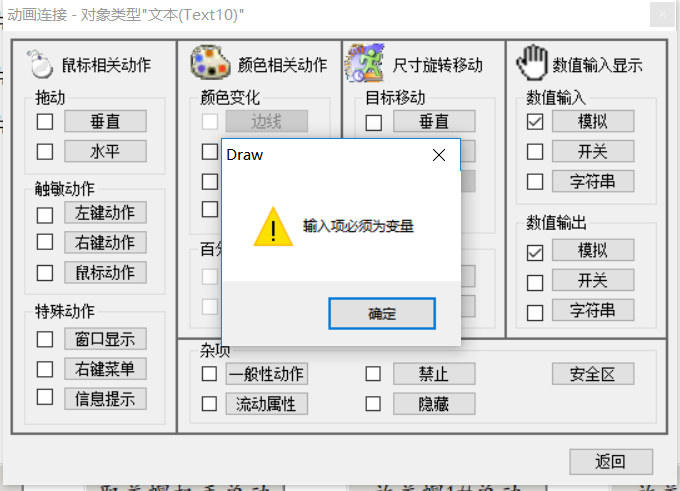Confirm the warning with 确定
This screenshot has height=491, width=680.
pyautogui.click(x=382, y=313)
